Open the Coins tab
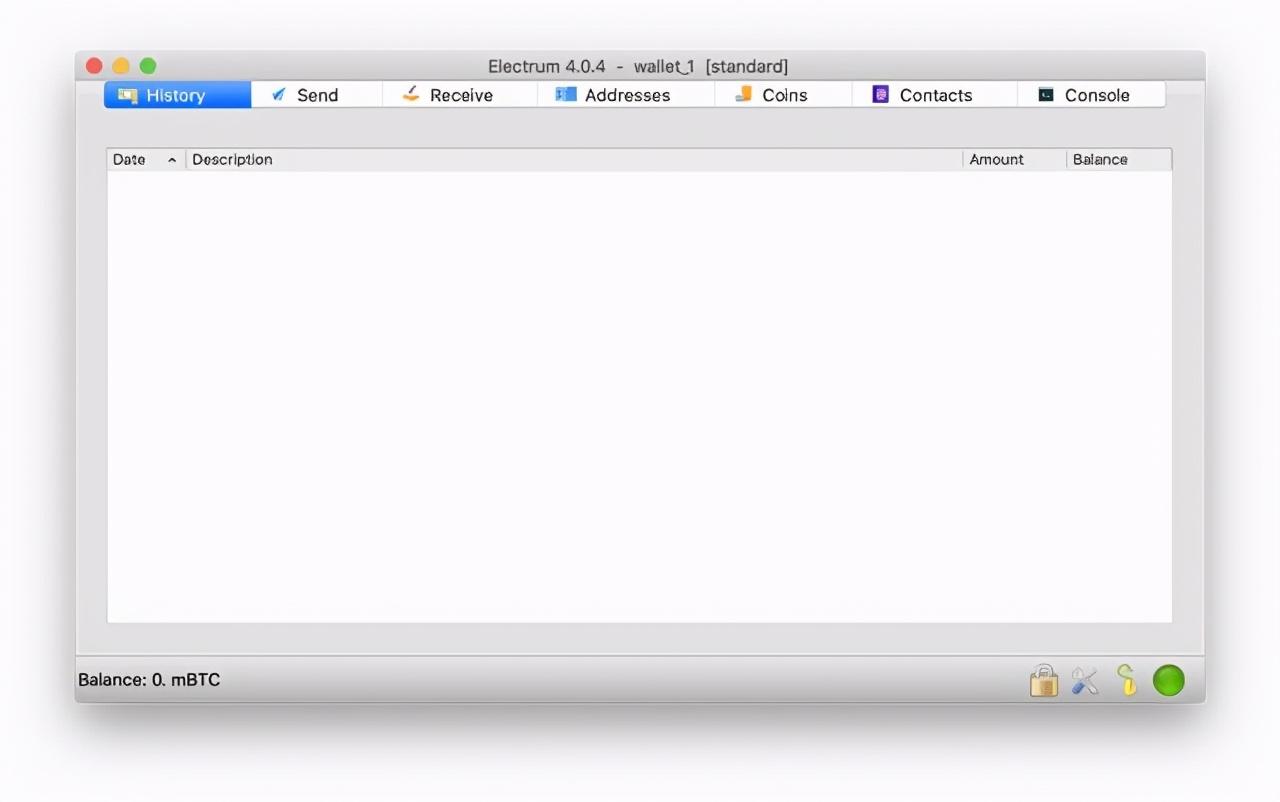 point(783,95)
